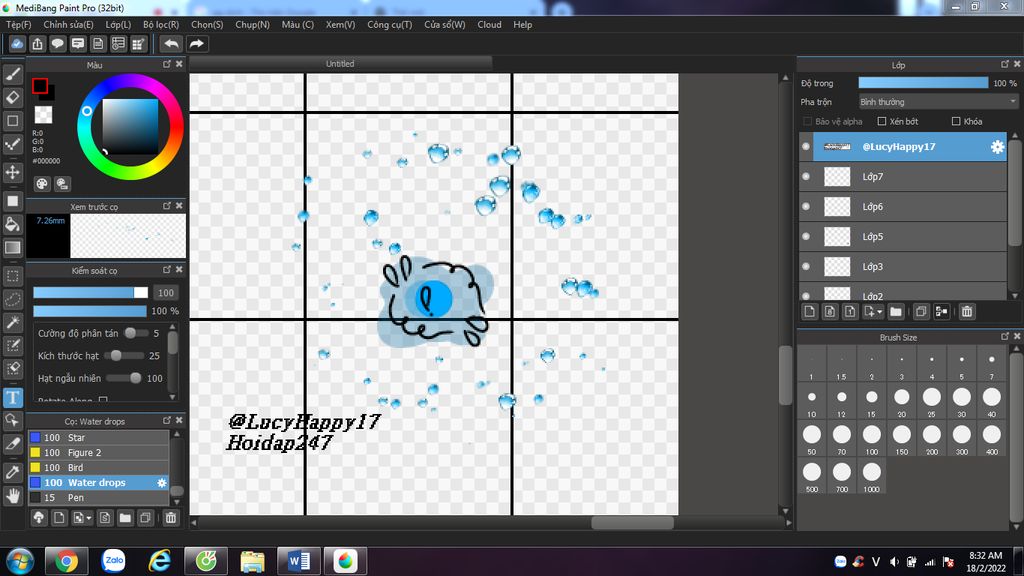1024x576 pixels.
Task: Open add-layer dropdown arrow in layer panel
Action: point(880,312)
